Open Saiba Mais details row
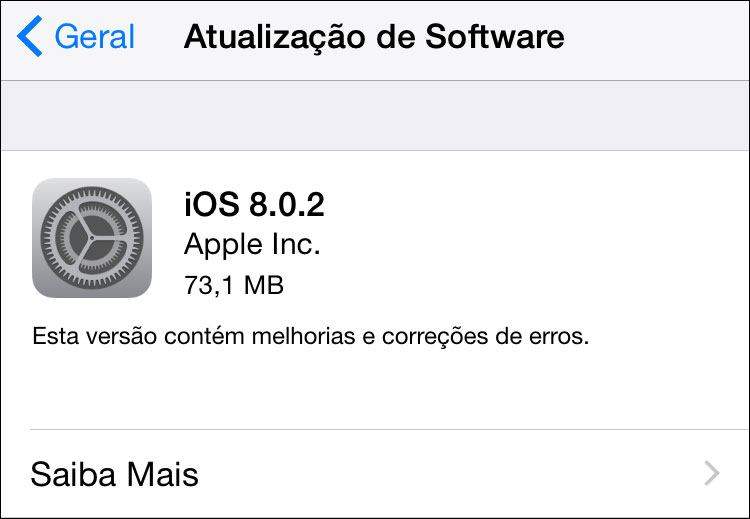The height and width of the screenshot is (519, 750). click(x=375, y=474)
